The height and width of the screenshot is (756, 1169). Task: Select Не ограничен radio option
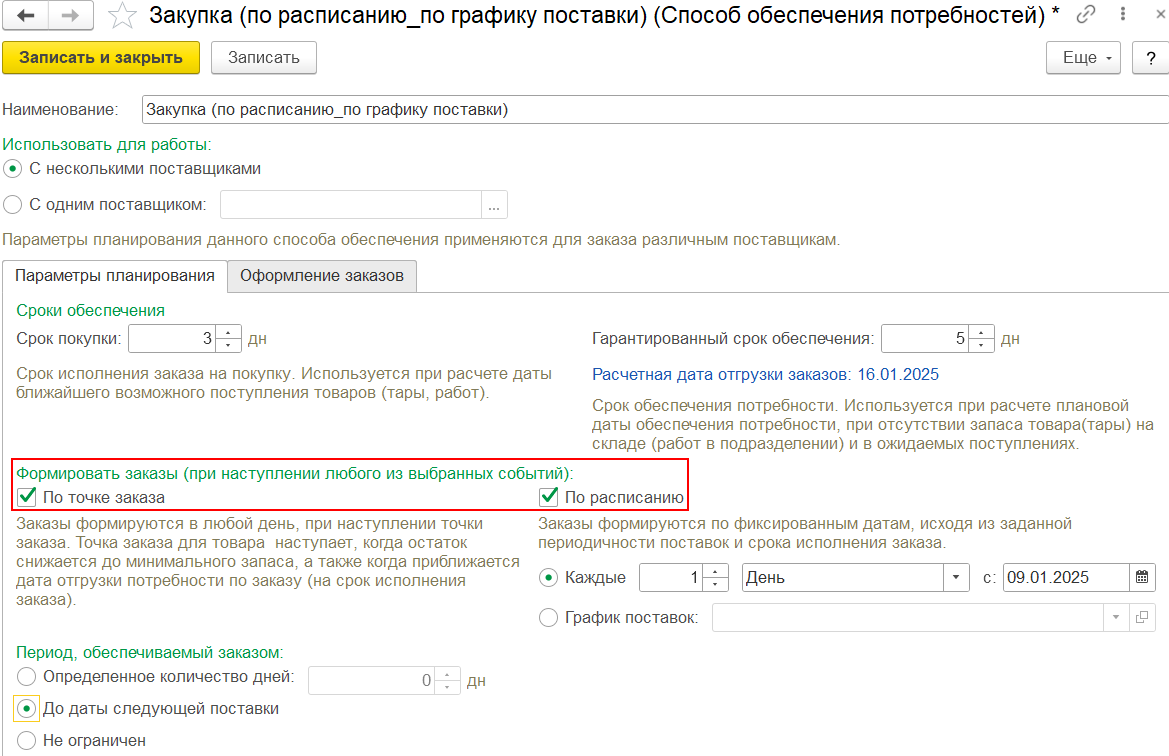[26, 740]
